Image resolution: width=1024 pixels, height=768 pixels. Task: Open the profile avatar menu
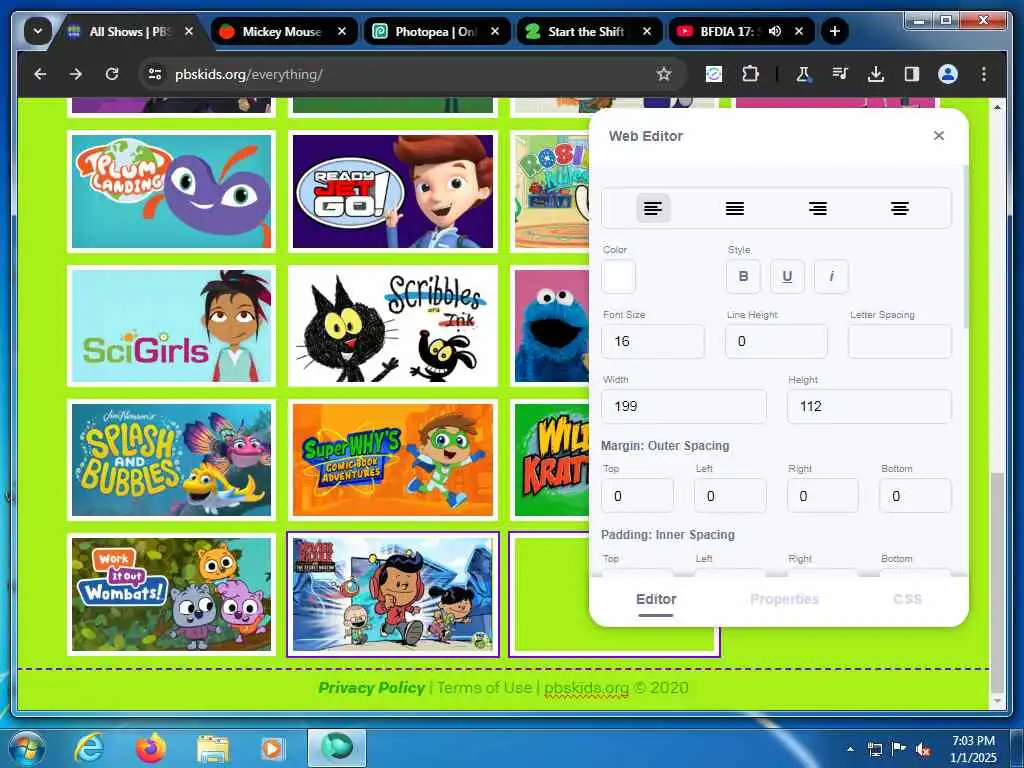[x=948, y=74]
